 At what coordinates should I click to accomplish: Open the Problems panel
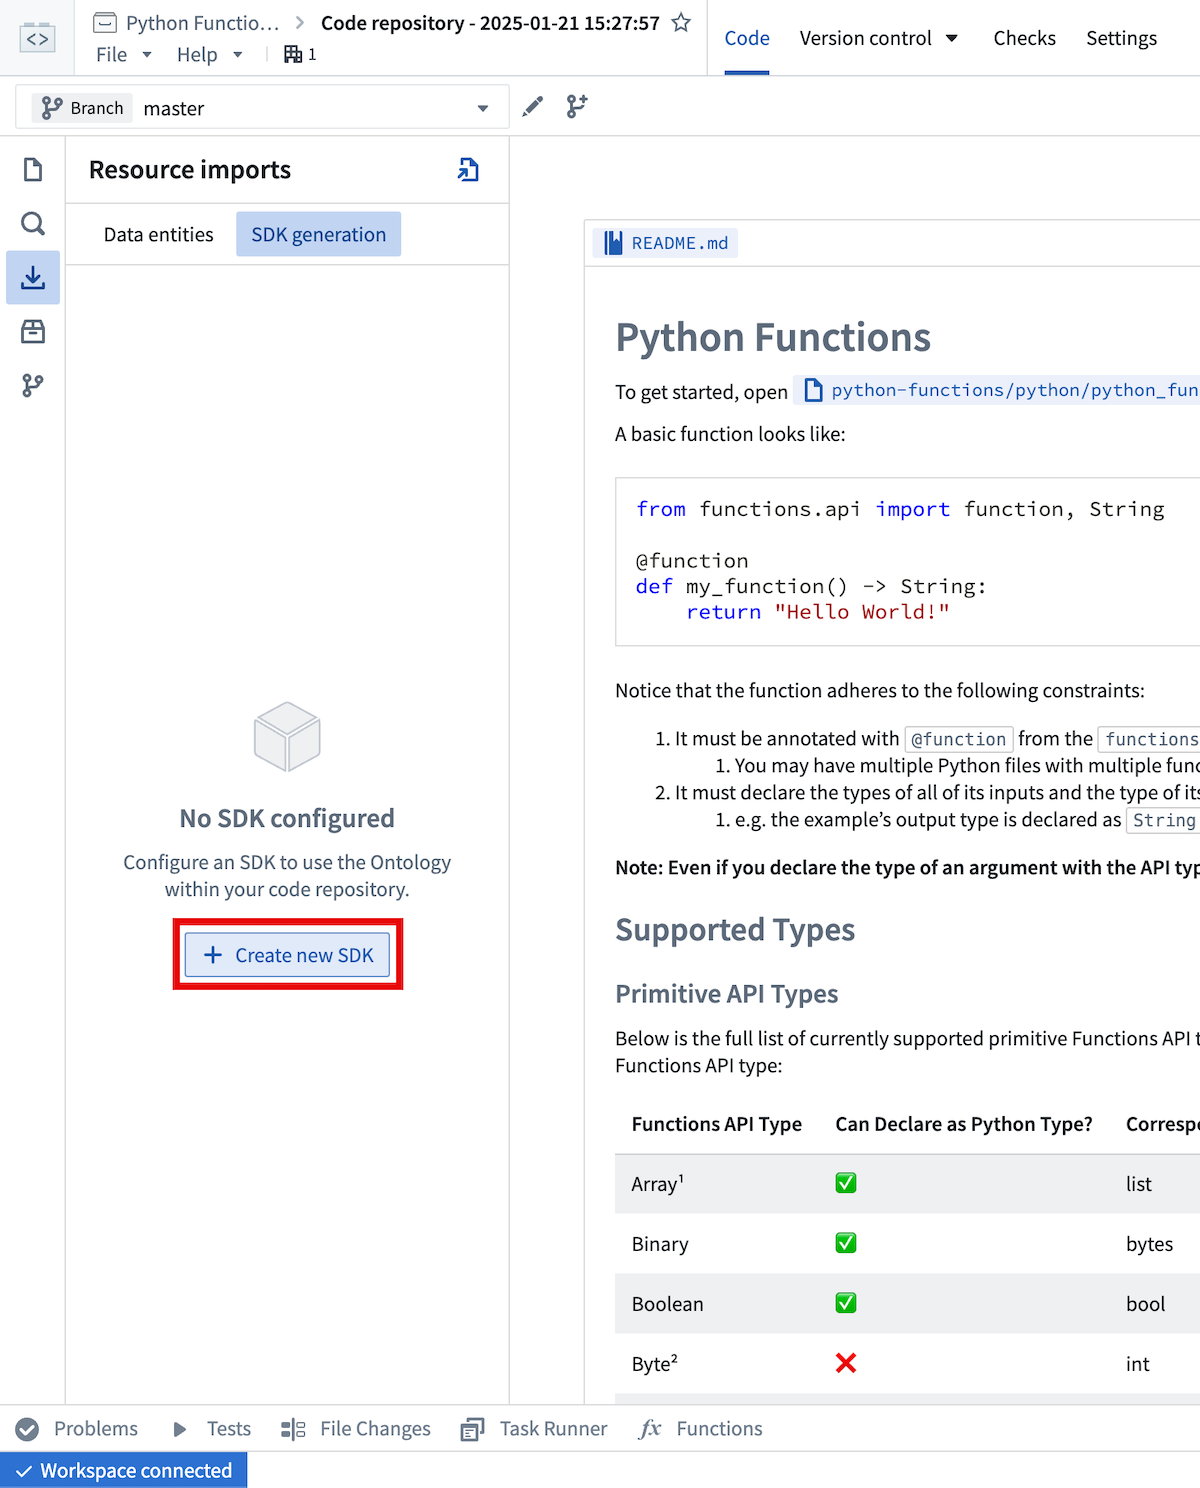pyautogui.click(x=77, y=1429)
